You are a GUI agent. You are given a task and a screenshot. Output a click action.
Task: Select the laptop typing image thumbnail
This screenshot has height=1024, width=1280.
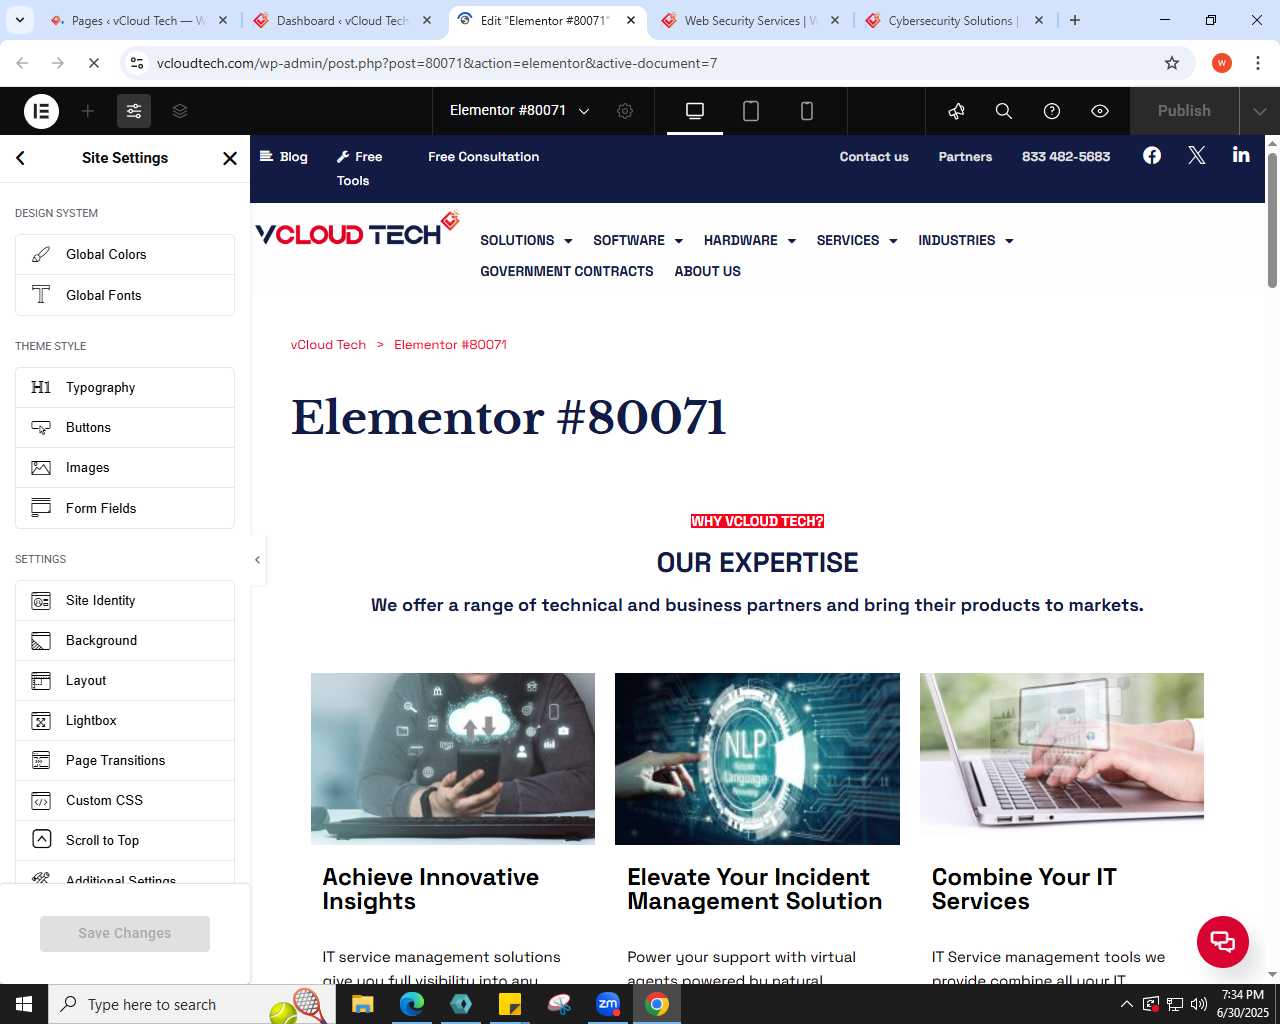(1062, 759)
